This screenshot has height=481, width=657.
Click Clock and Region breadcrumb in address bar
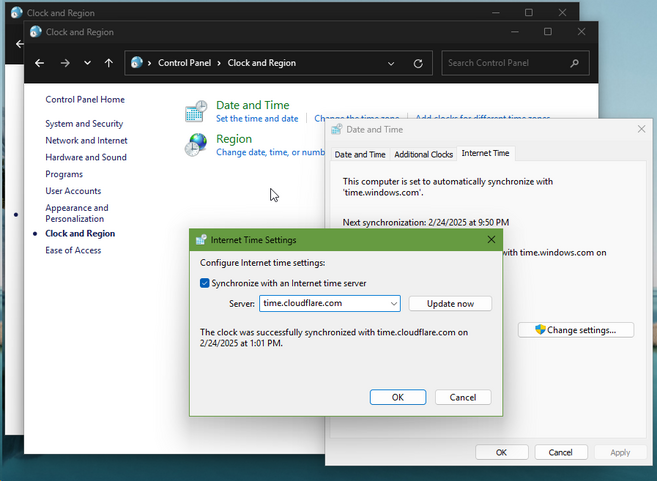(261, 63)
